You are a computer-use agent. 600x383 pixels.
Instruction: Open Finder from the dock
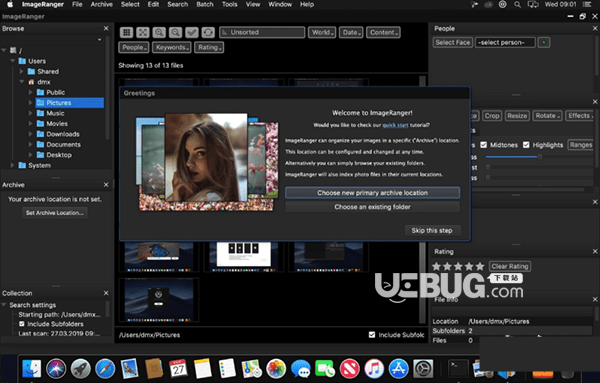click(x=31, y=368)
